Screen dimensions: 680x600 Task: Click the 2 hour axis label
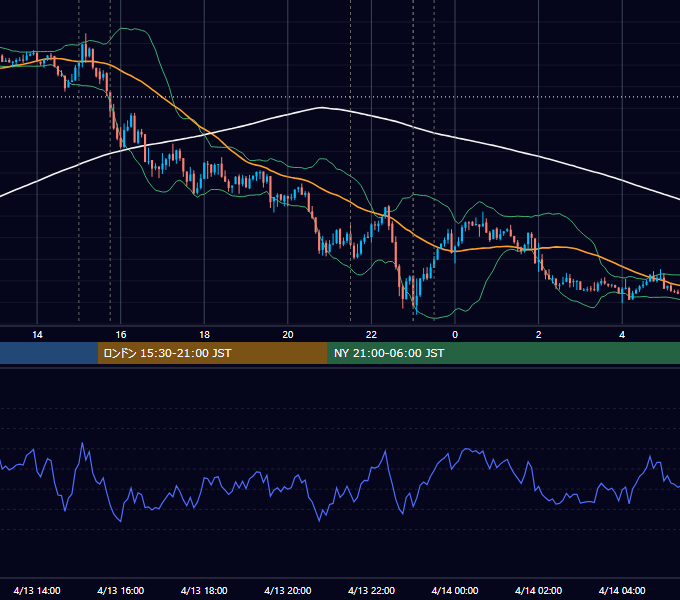[x=539, y=335]
